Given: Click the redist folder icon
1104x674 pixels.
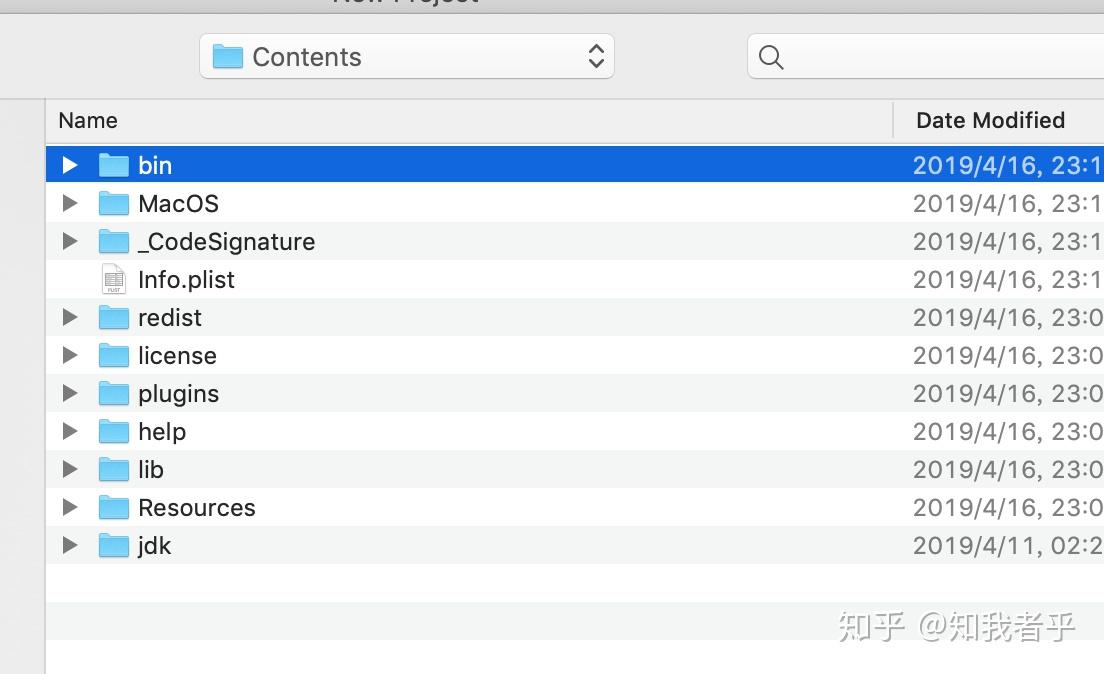Looking at the screenshot, I should tap(113, 317).
